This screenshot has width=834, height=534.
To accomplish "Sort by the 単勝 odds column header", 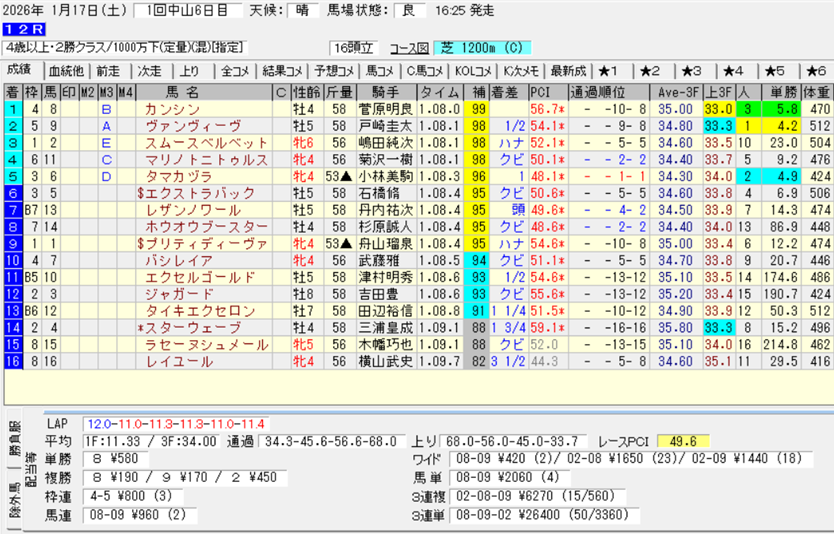I will coord(783,92).
